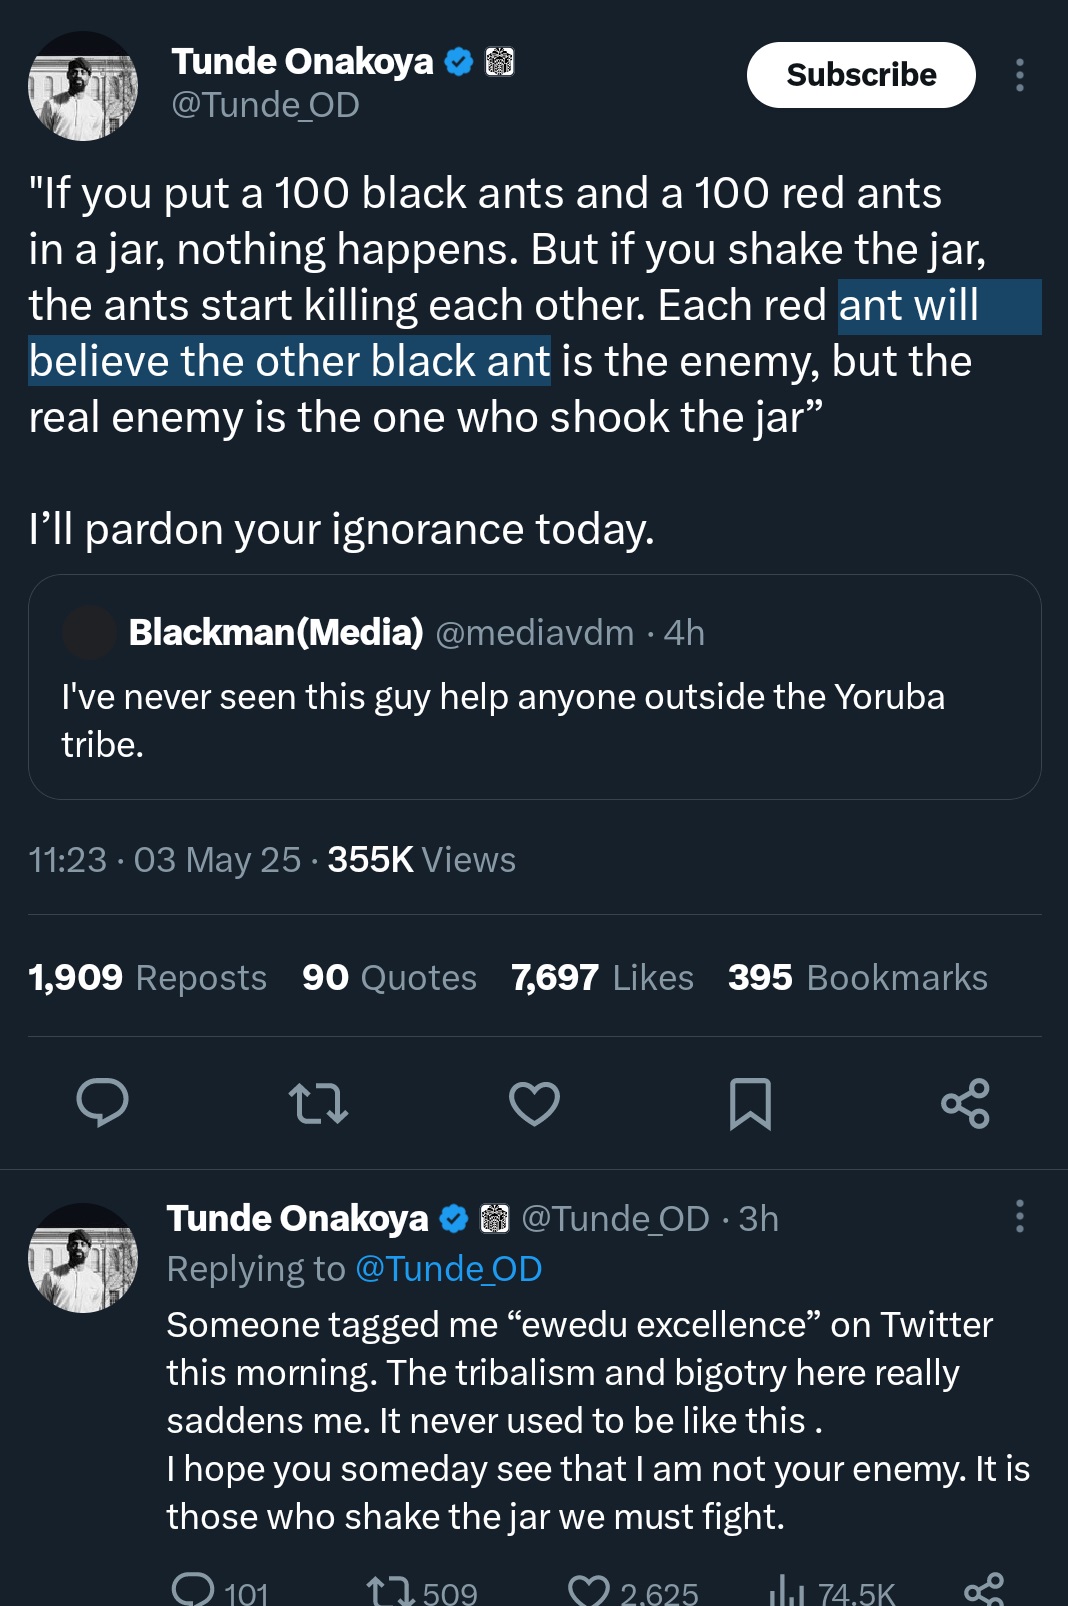The height and width of the screenshot is (1606, 1068).
Task: Repost the reply tweet with 509 reposts
Action: click(390, 1590)
